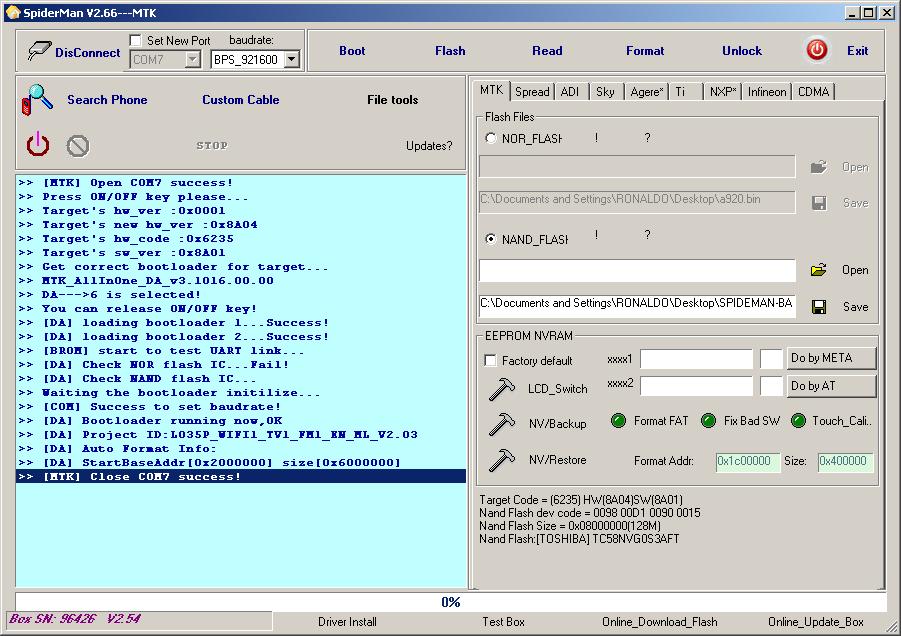Click the xxxx2 input field
Viewport: 901px width, 636px height.
click(696, 386)
